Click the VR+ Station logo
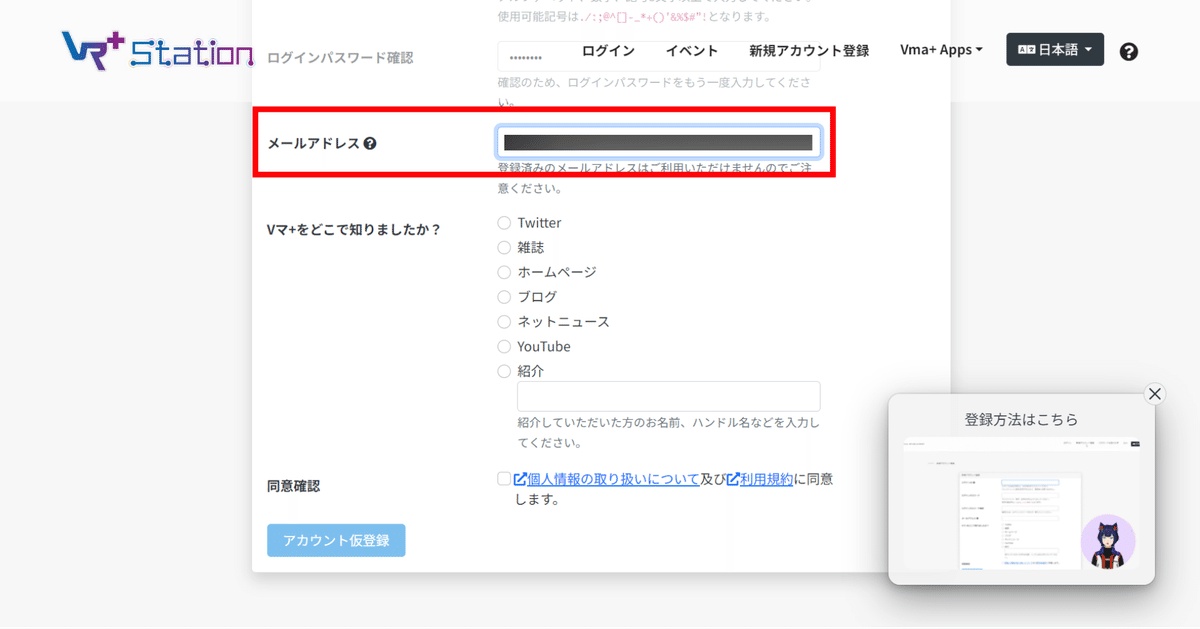Screen dimensions: 1200x629 [x=158, y=50]
